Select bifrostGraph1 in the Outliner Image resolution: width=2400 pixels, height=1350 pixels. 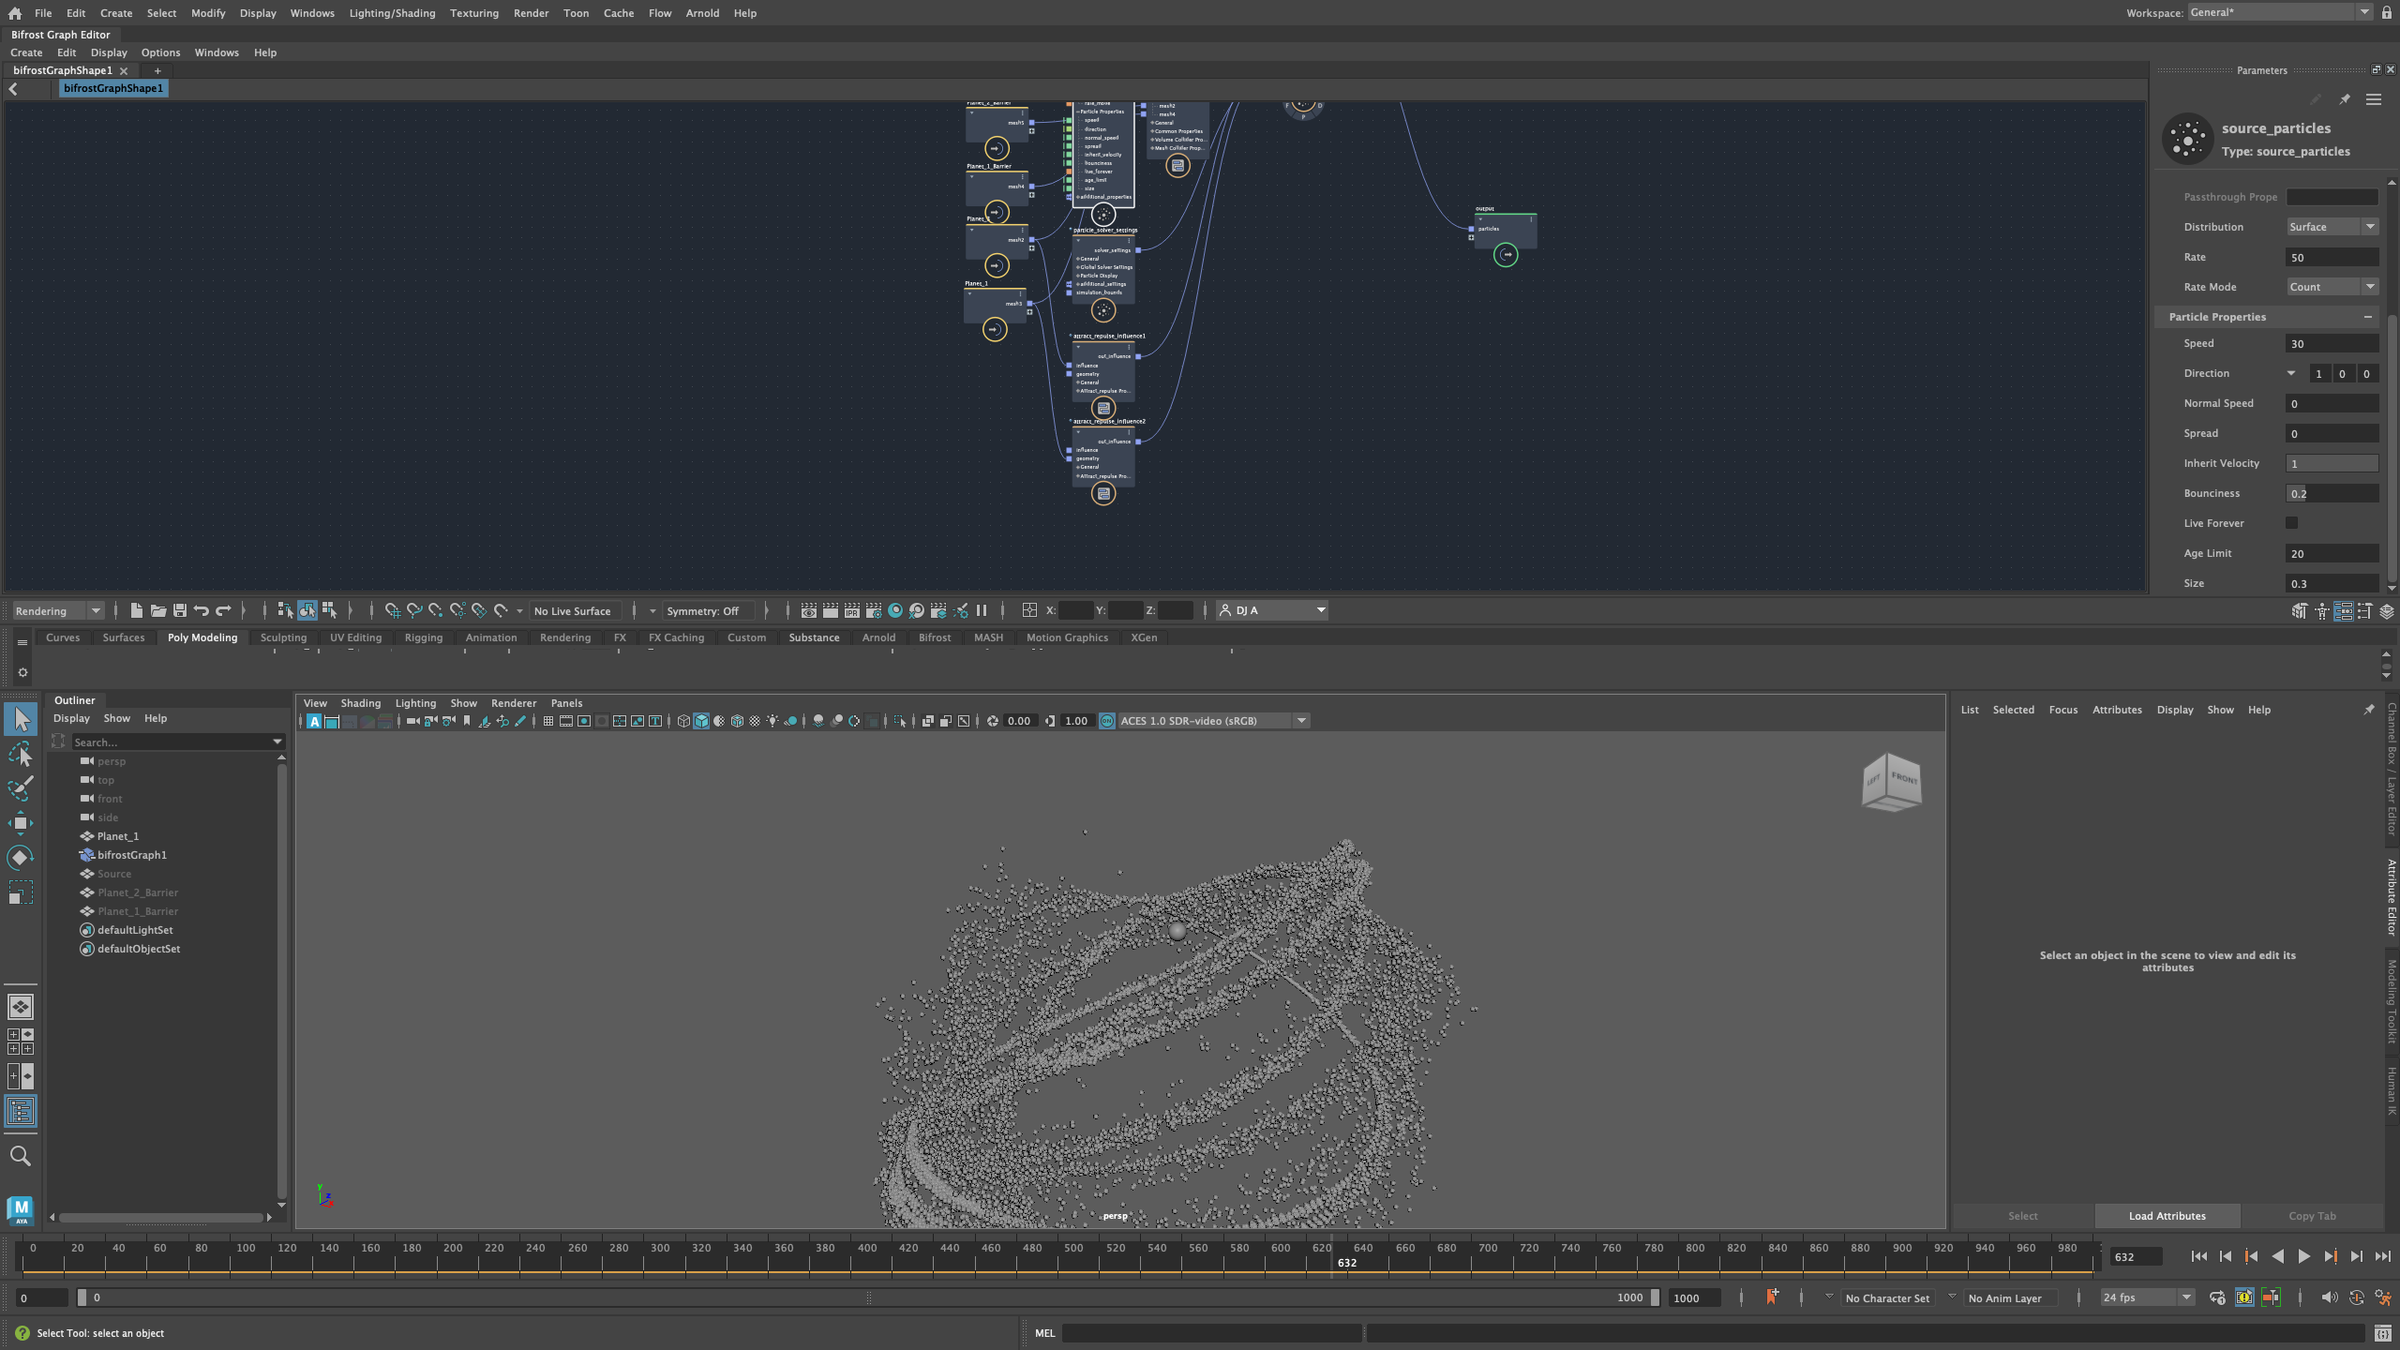tap(132, 855)
